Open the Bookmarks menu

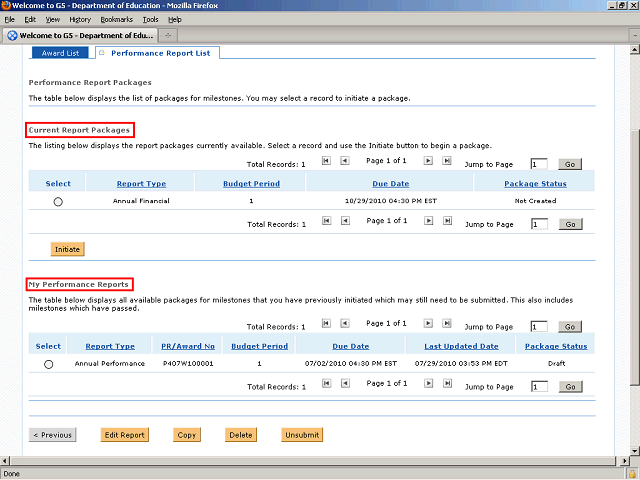pyautogui.click(x=116, y=19)
